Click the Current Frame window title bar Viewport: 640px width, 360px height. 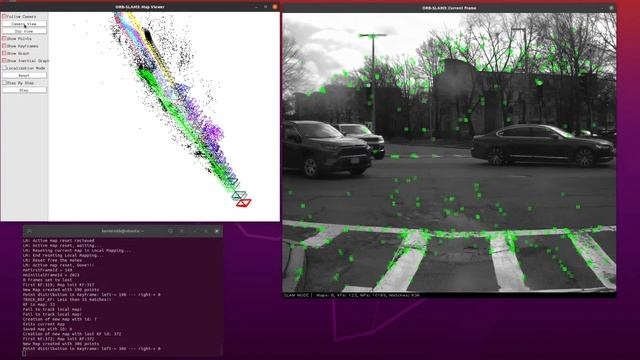(449, 8)
